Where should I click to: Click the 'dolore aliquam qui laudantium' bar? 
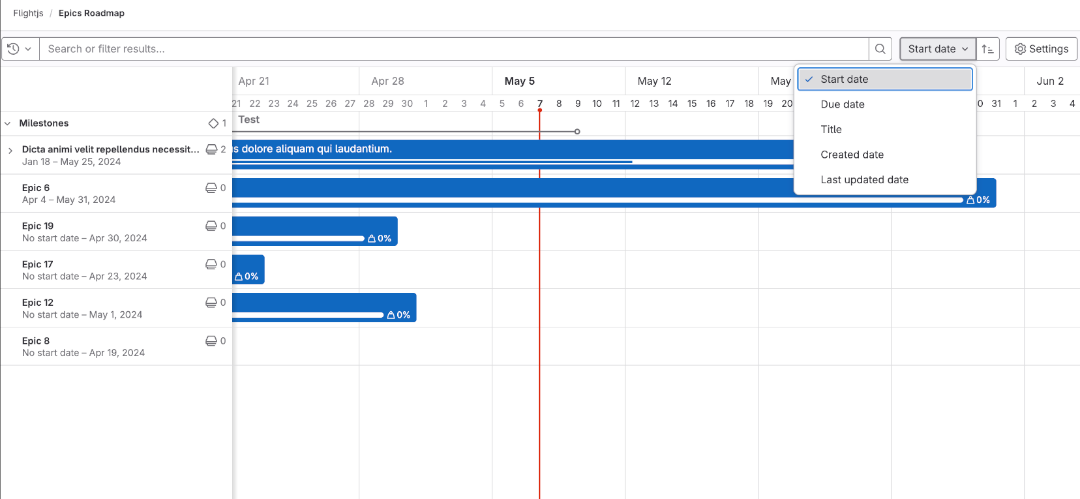[x=513, y=154]
